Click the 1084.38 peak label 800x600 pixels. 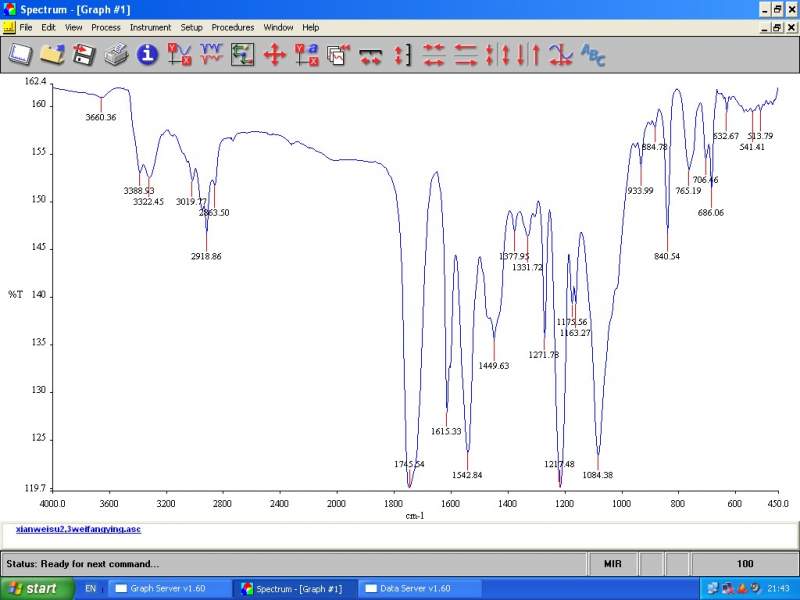tap(597, 475)
